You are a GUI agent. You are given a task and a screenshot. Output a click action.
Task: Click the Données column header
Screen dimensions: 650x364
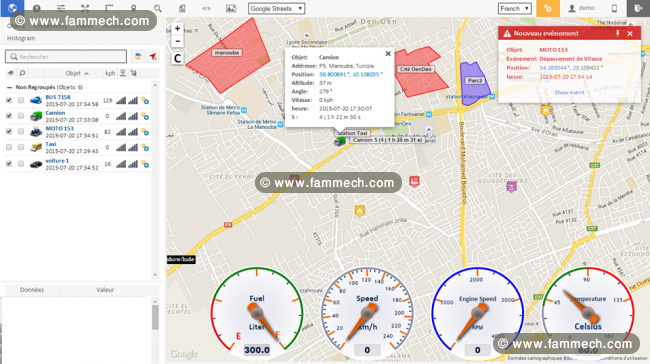point(32,290)
